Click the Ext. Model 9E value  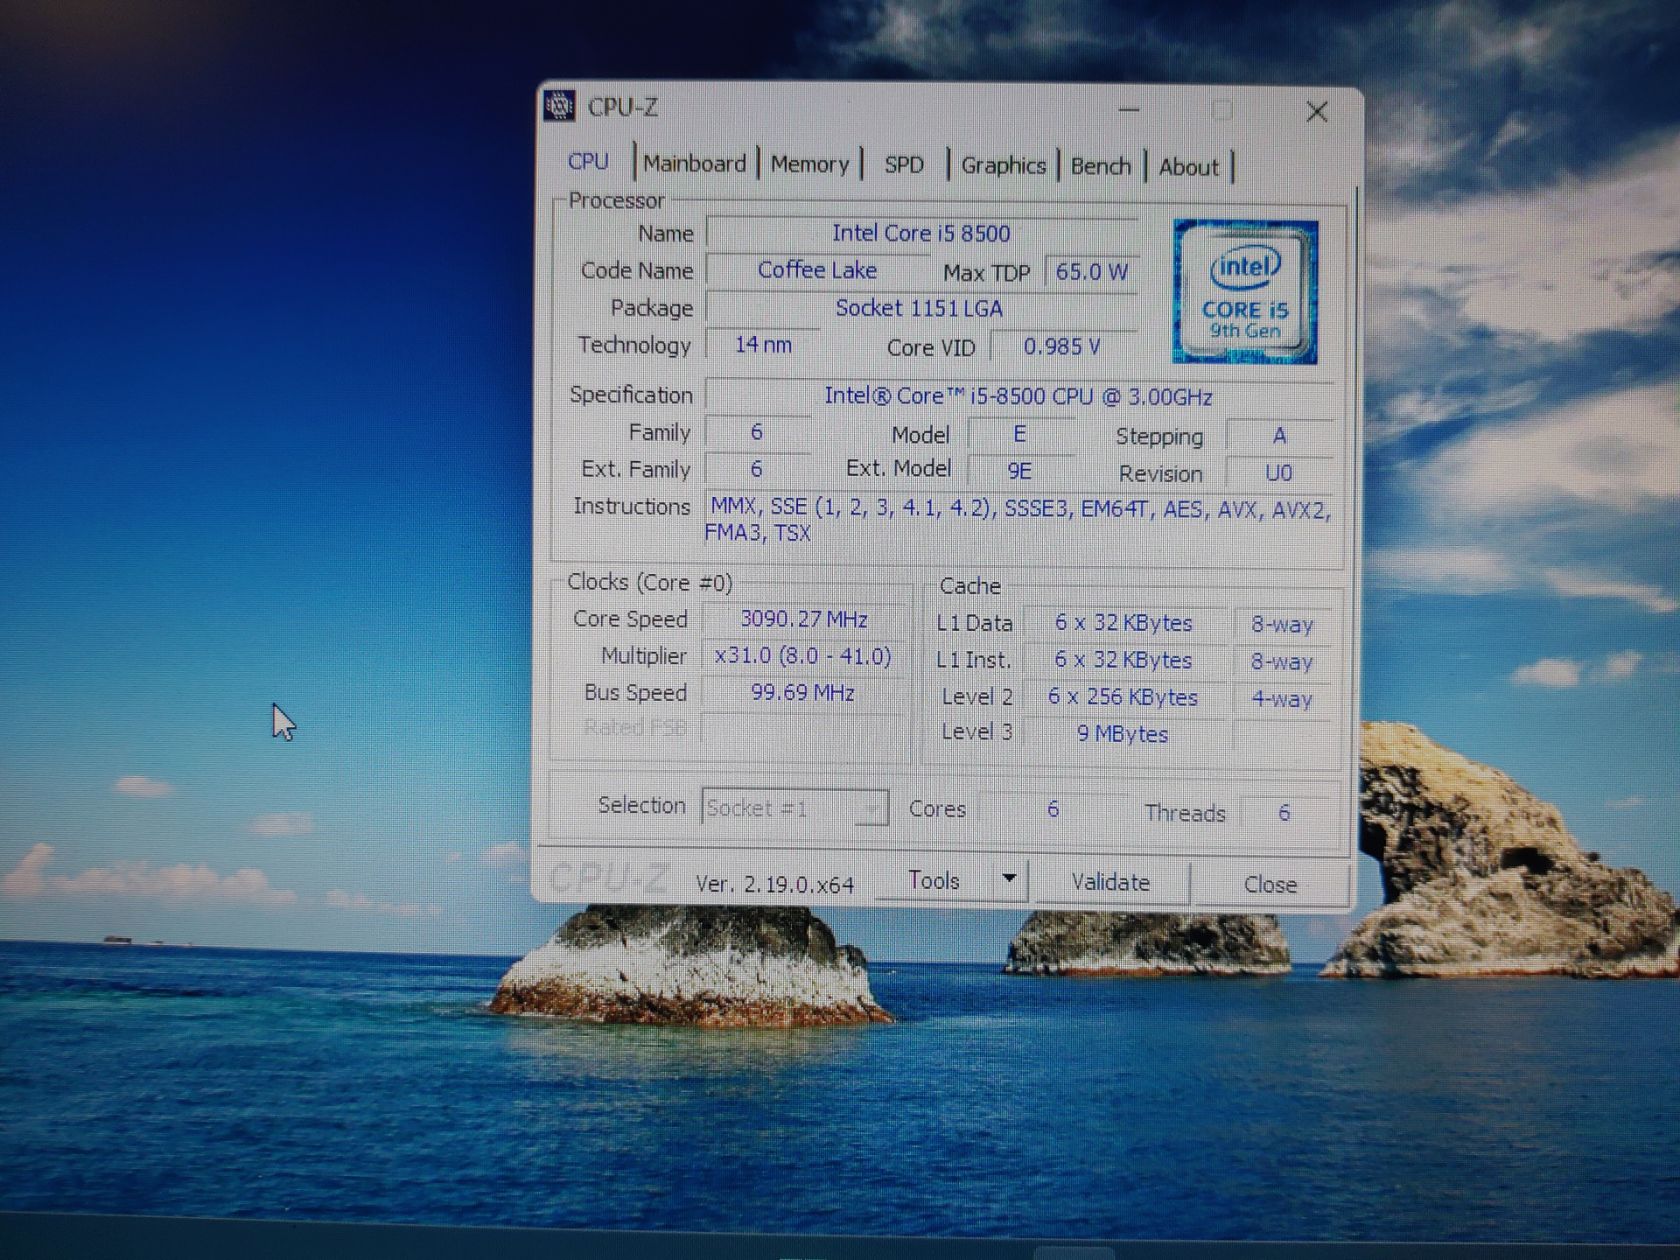(x=1019, y=471)
